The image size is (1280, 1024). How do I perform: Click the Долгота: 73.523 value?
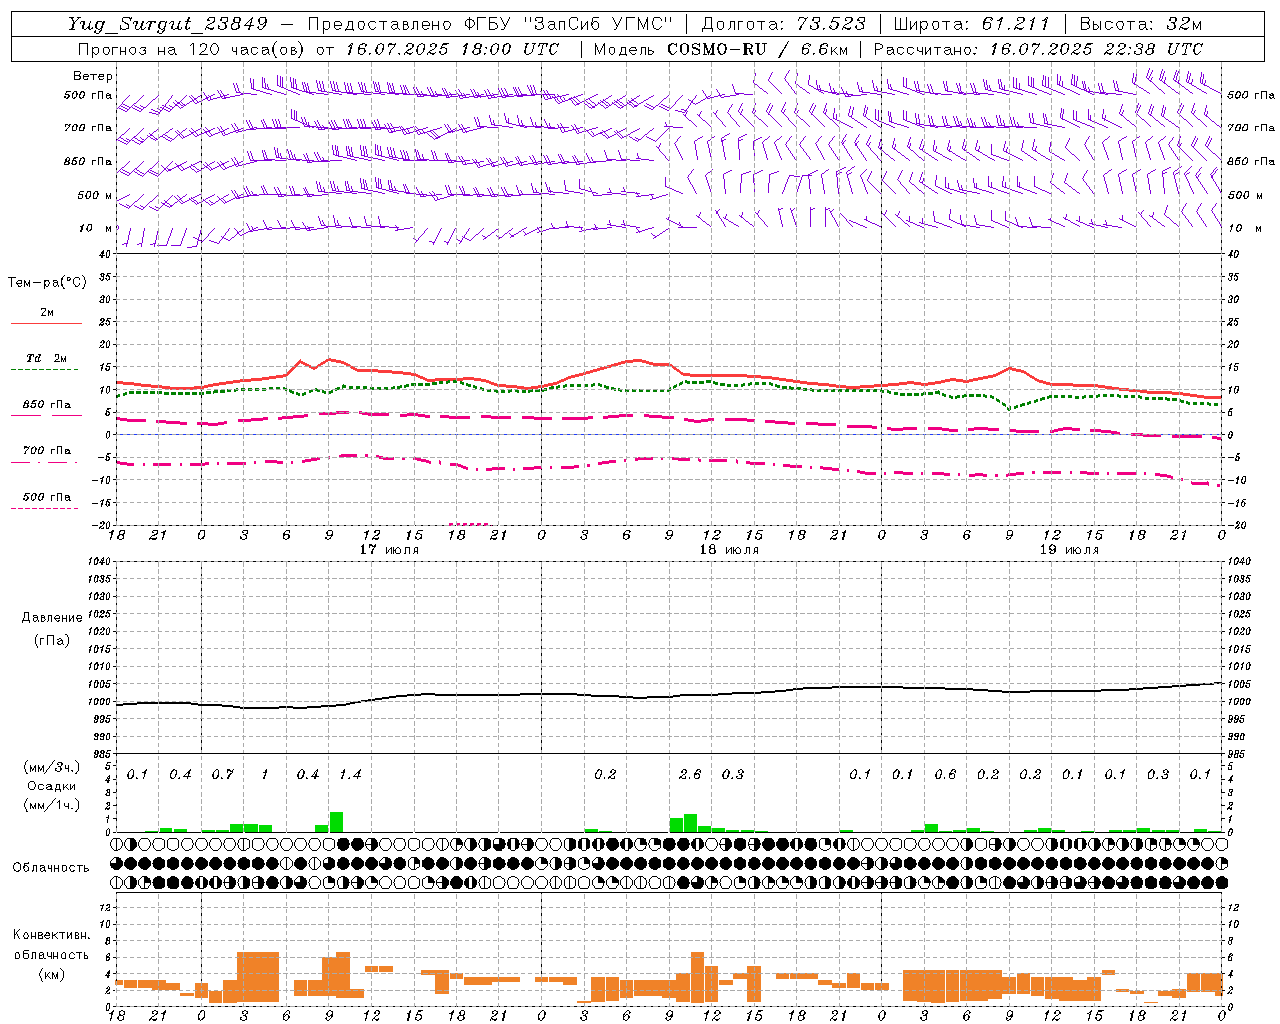784,24
